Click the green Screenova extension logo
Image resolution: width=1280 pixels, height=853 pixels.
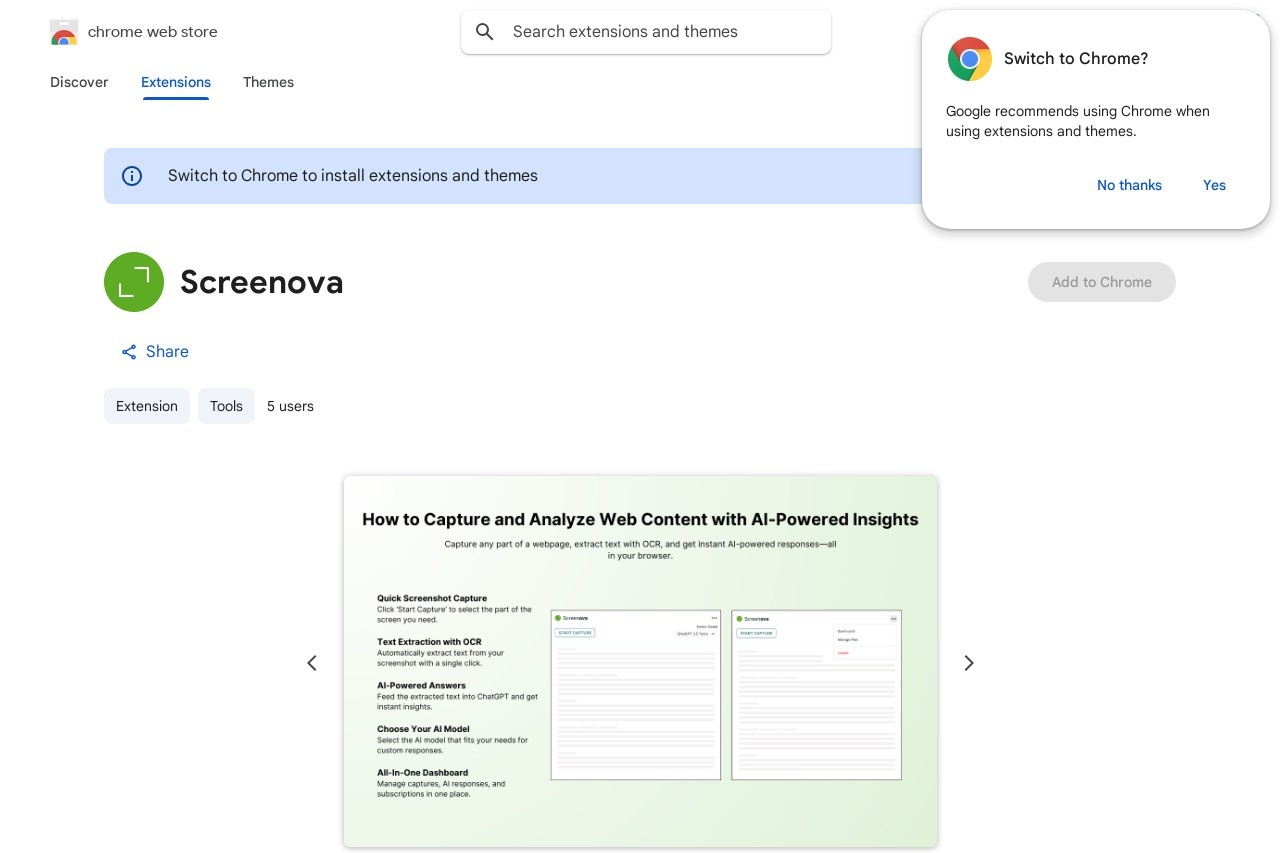pyautogui.click(x=134, y=282)
